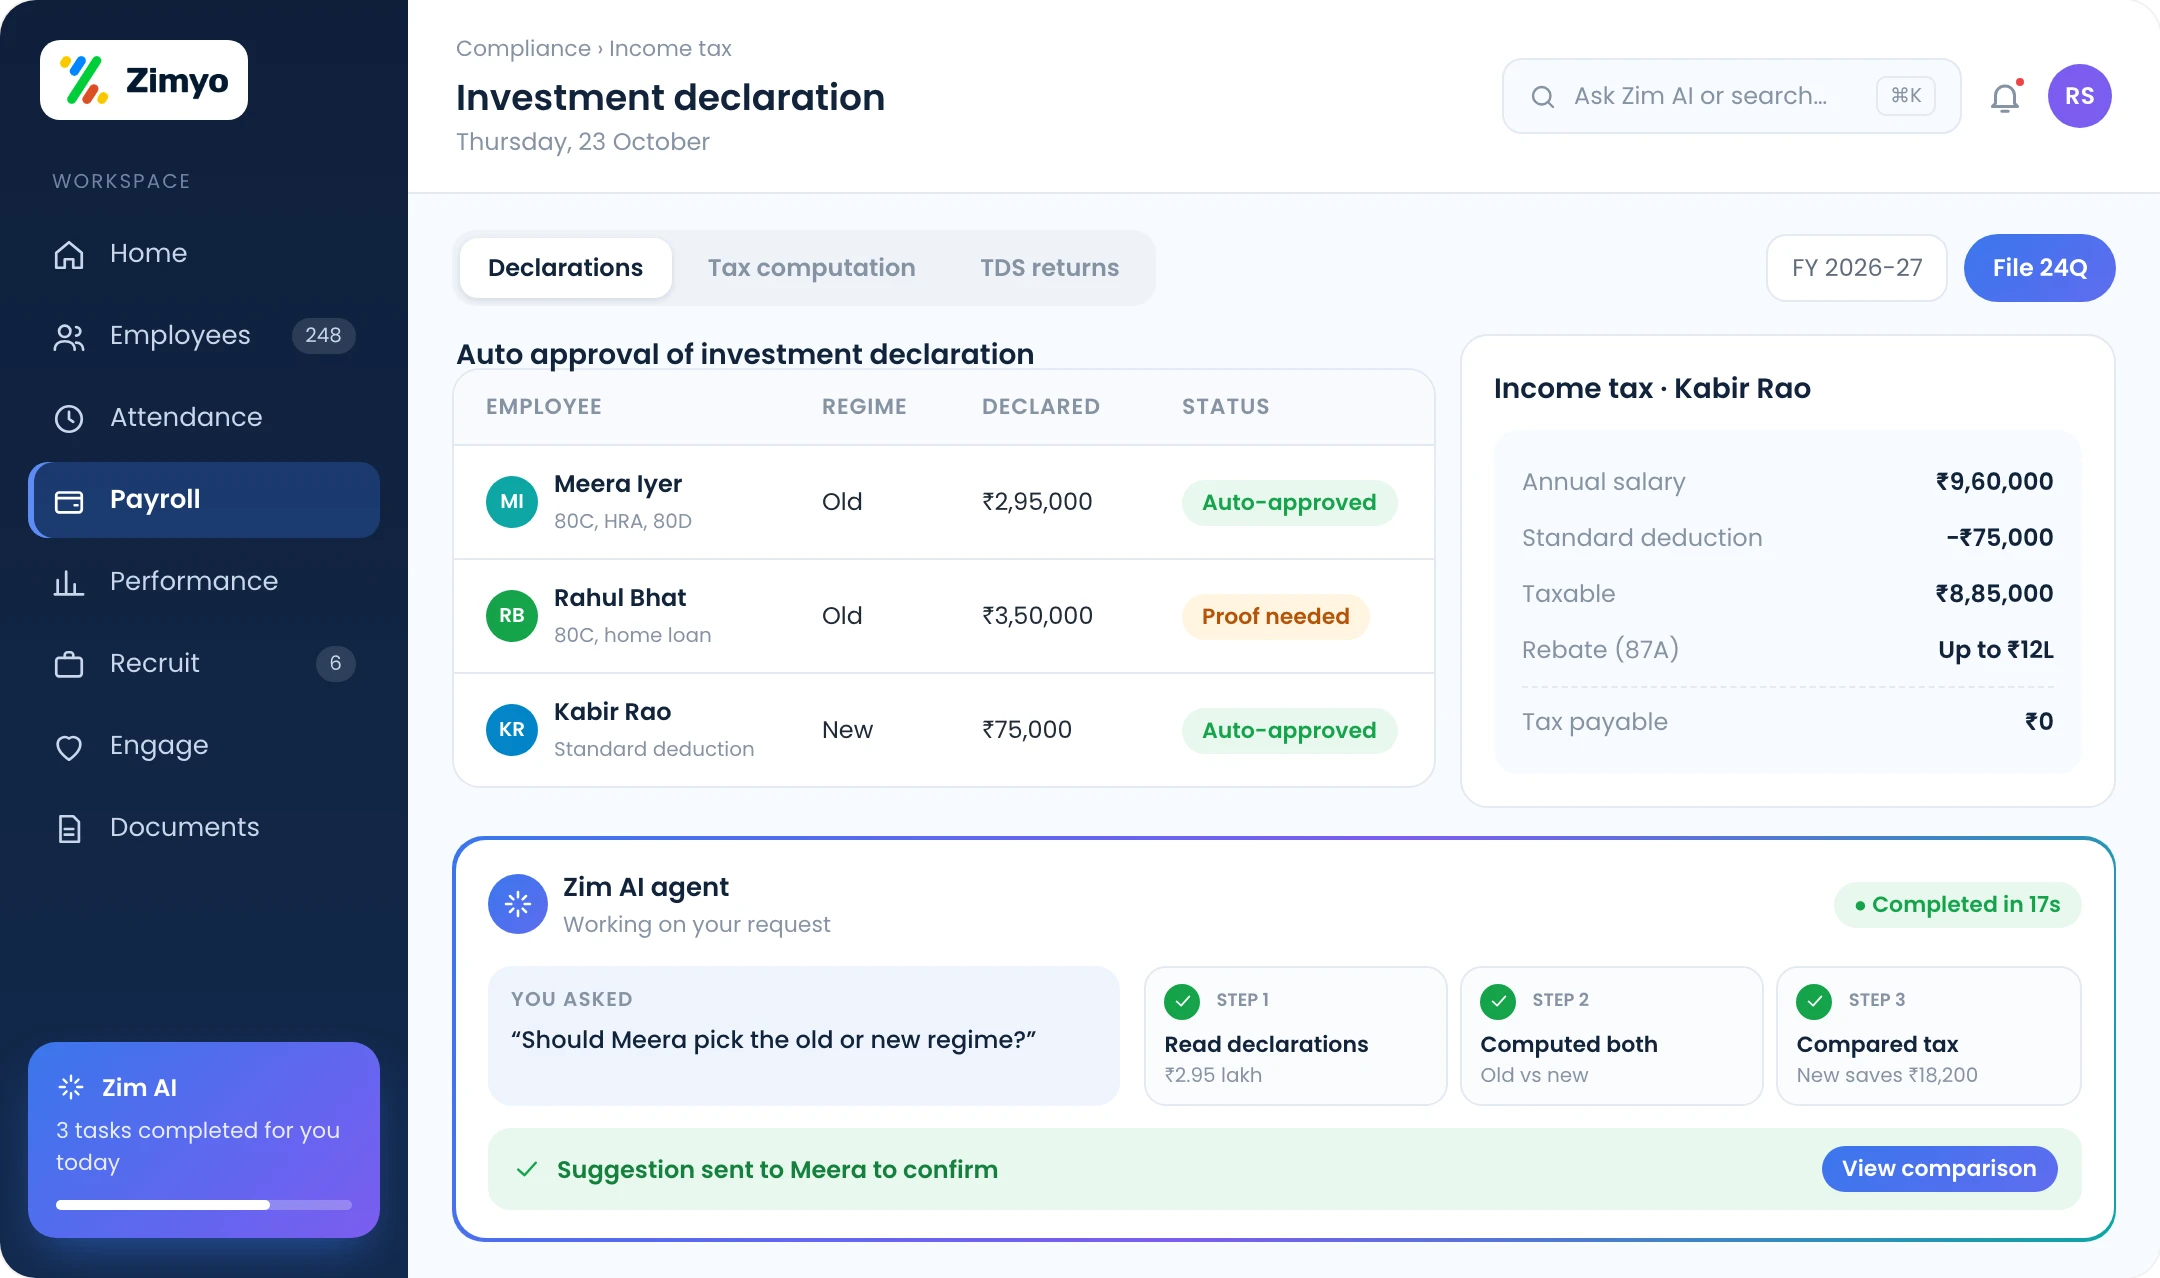
Task: Click the Recruit 6 count badge
Action: [x=335, y=664]
